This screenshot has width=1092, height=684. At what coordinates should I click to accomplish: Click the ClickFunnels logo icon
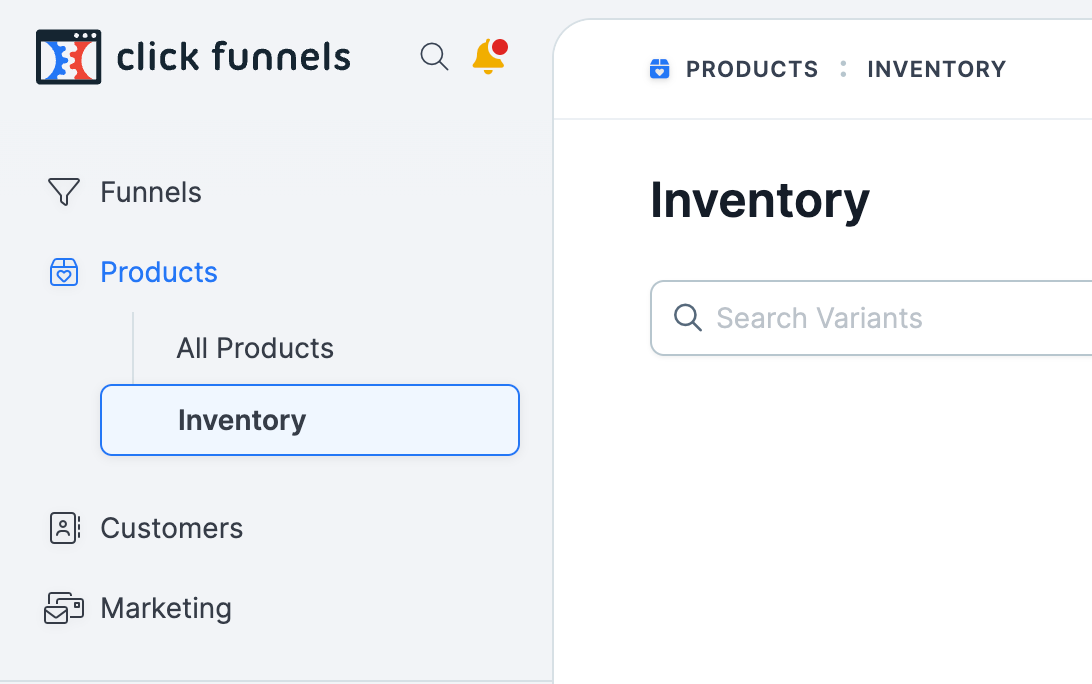pos(68,56)
